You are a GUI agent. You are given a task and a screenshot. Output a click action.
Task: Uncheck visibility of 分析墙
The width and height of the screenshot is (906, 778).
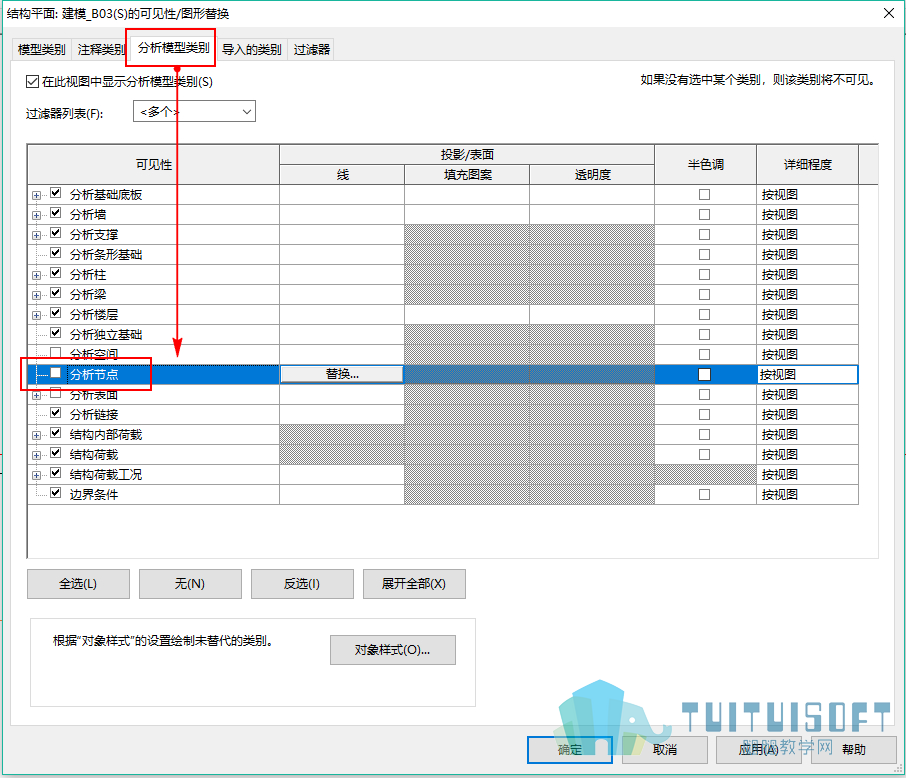click(55, 213)
